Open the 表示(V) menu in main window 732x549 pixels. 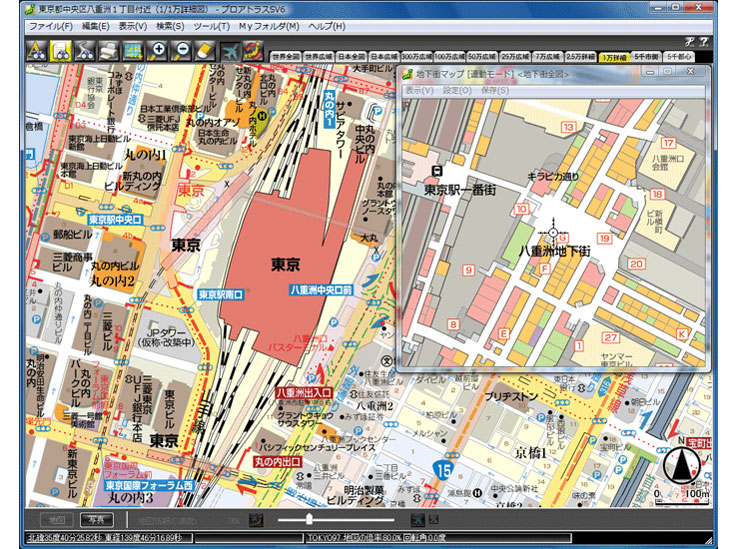(133, 26)
